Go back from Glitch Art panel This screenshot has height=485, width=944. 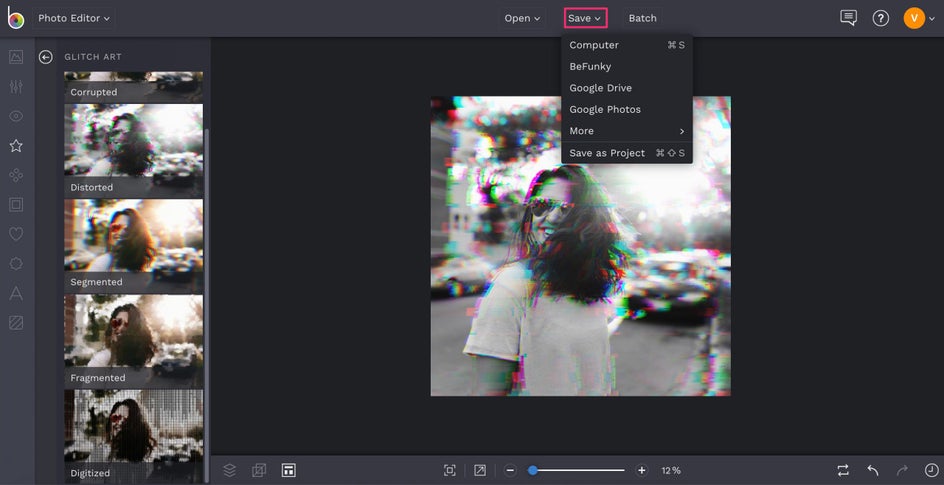(46, 57)
